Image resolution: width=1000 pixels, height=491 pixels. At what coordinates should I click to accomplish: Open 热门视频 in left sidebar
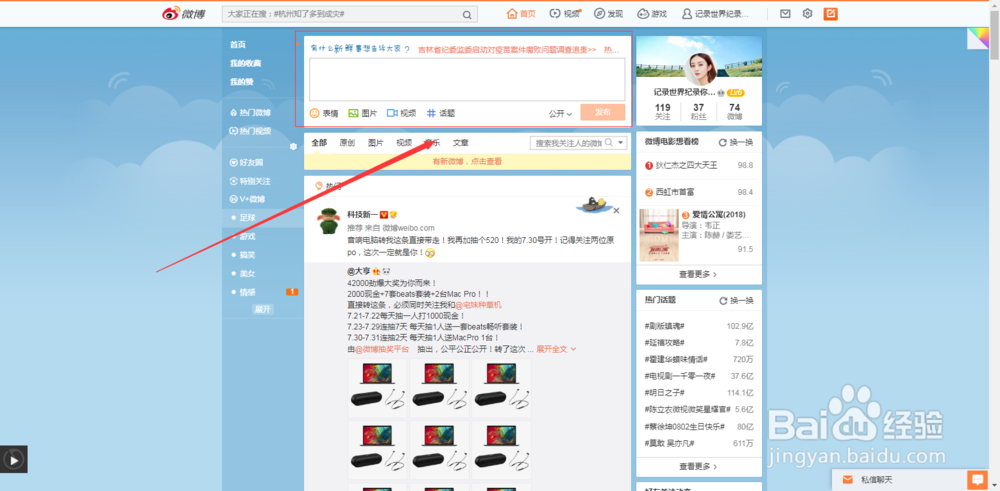pyautogui.click(x=250, y=131)
